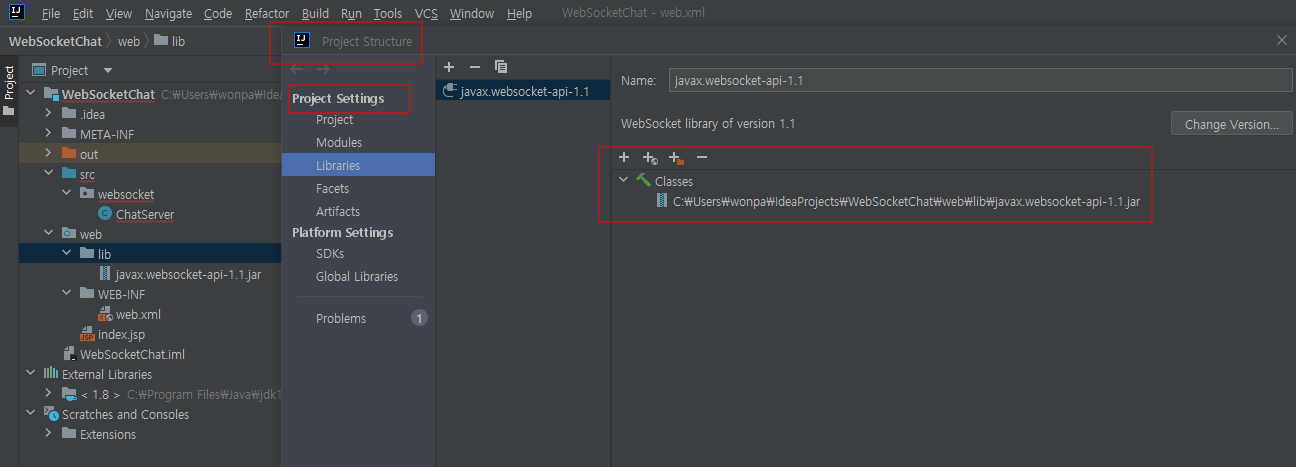Select web.xml in project tree
The height and width of the screenshot is (467, 1296).
pyautogui.click(x=138, y=314)
